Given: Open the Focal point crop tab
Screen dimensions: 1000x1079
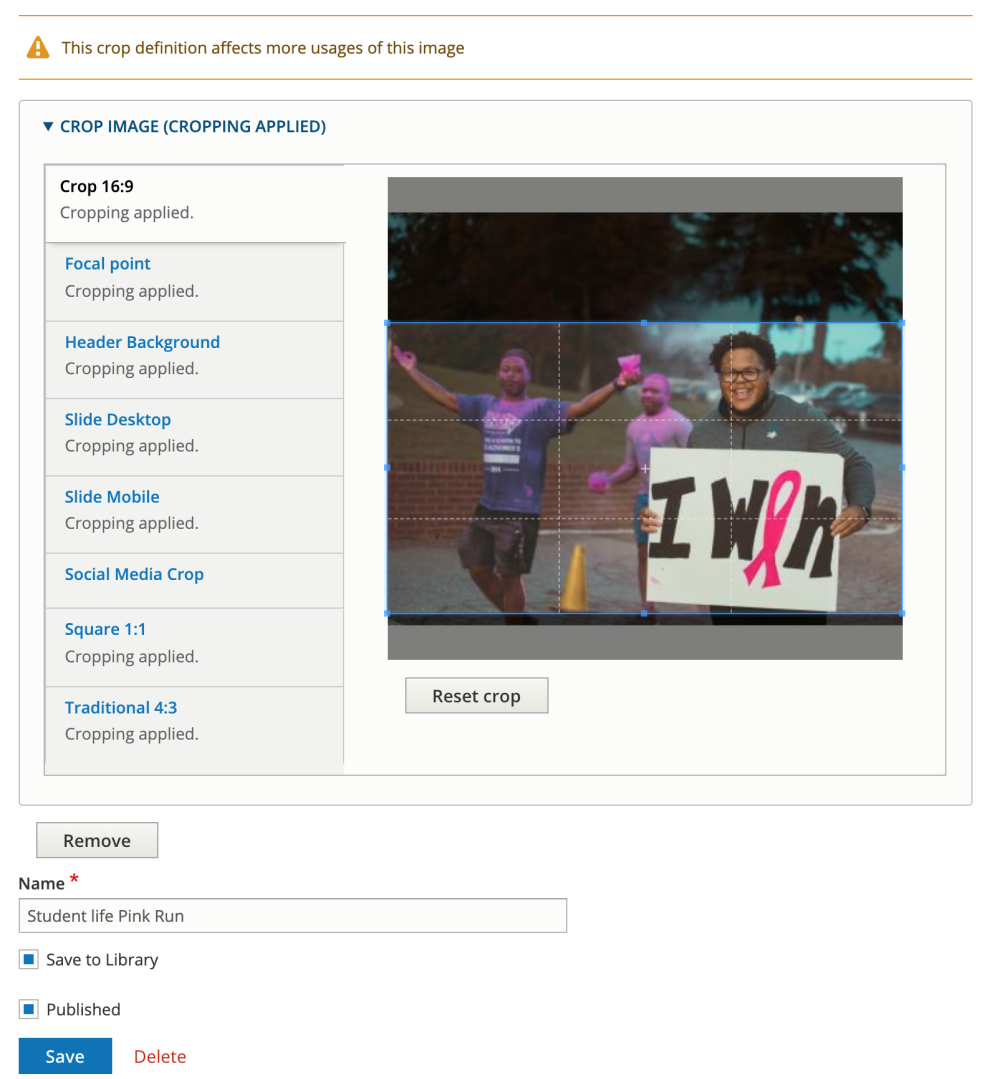Looking at the screenshot, I should [x=195, y=282].
